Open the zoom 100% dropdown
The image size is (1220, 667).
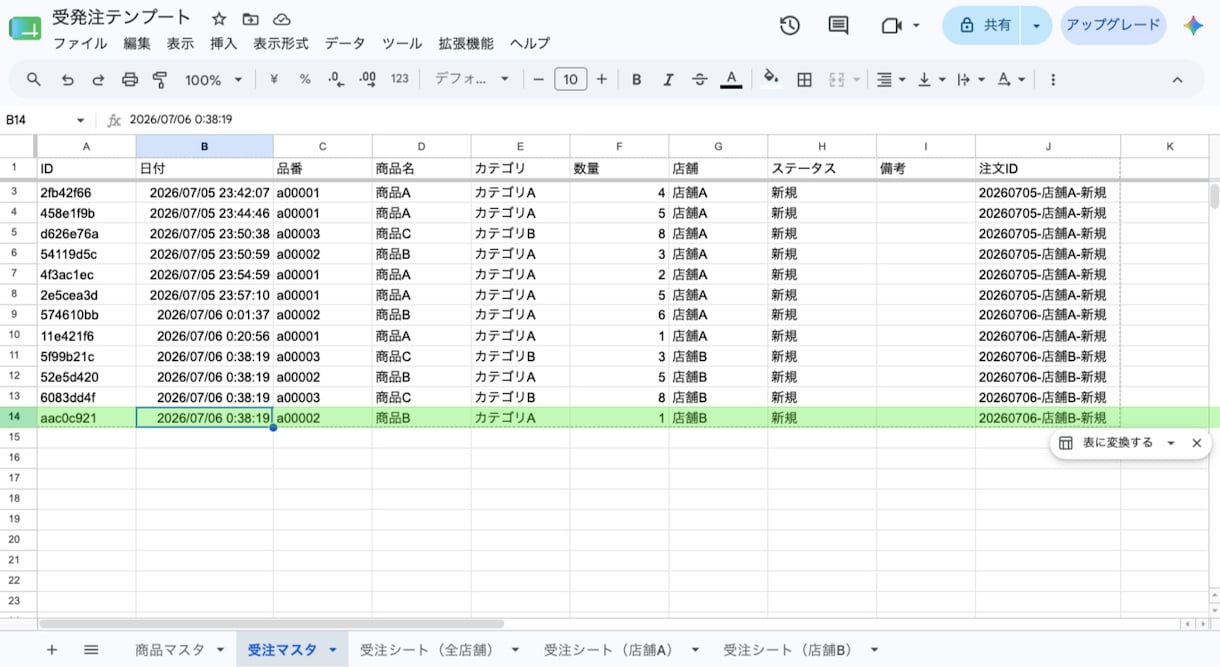tap(213, 79)
